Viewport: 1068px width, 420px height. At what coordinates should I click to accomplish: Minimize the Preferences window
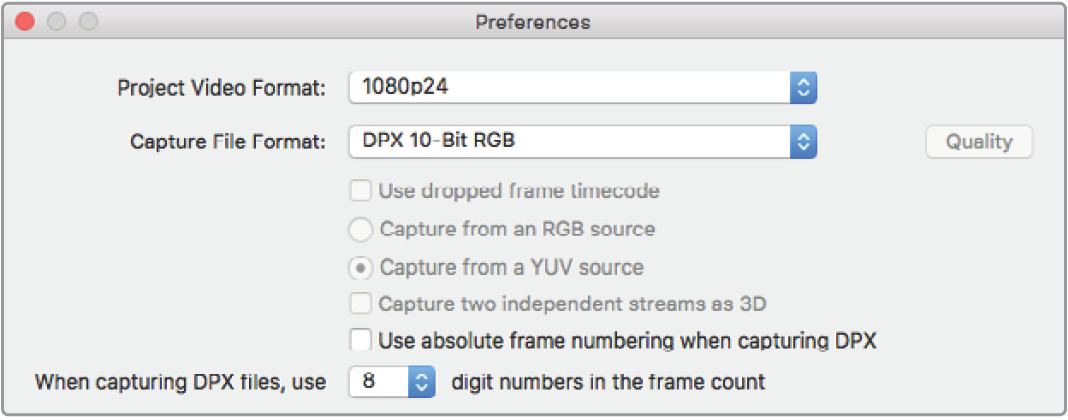pyautogui.click(x=57, y=21)
